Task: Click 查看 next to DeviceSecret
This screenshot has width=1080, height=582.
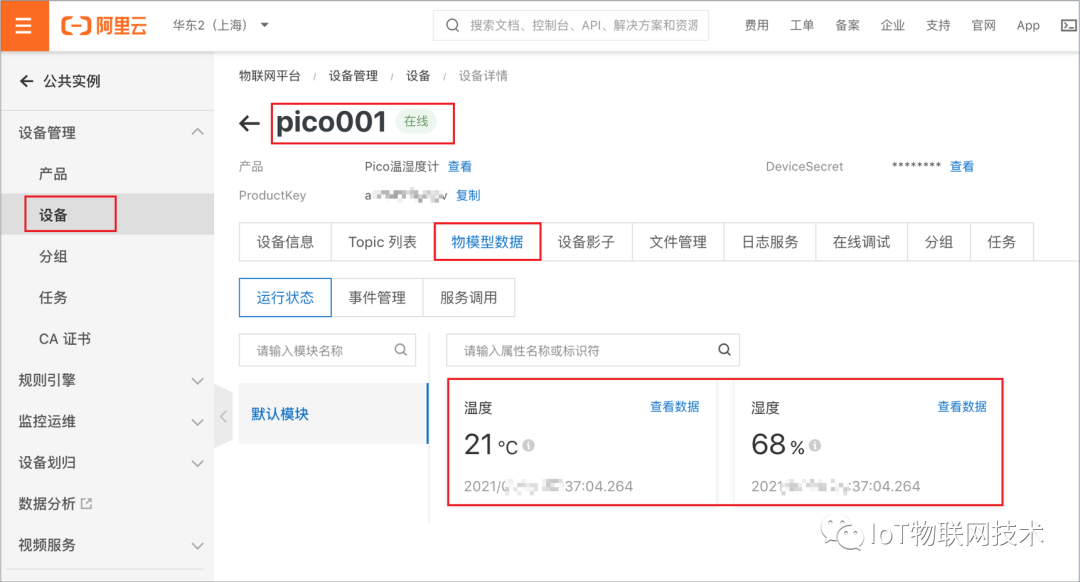Action: point(962,167)
